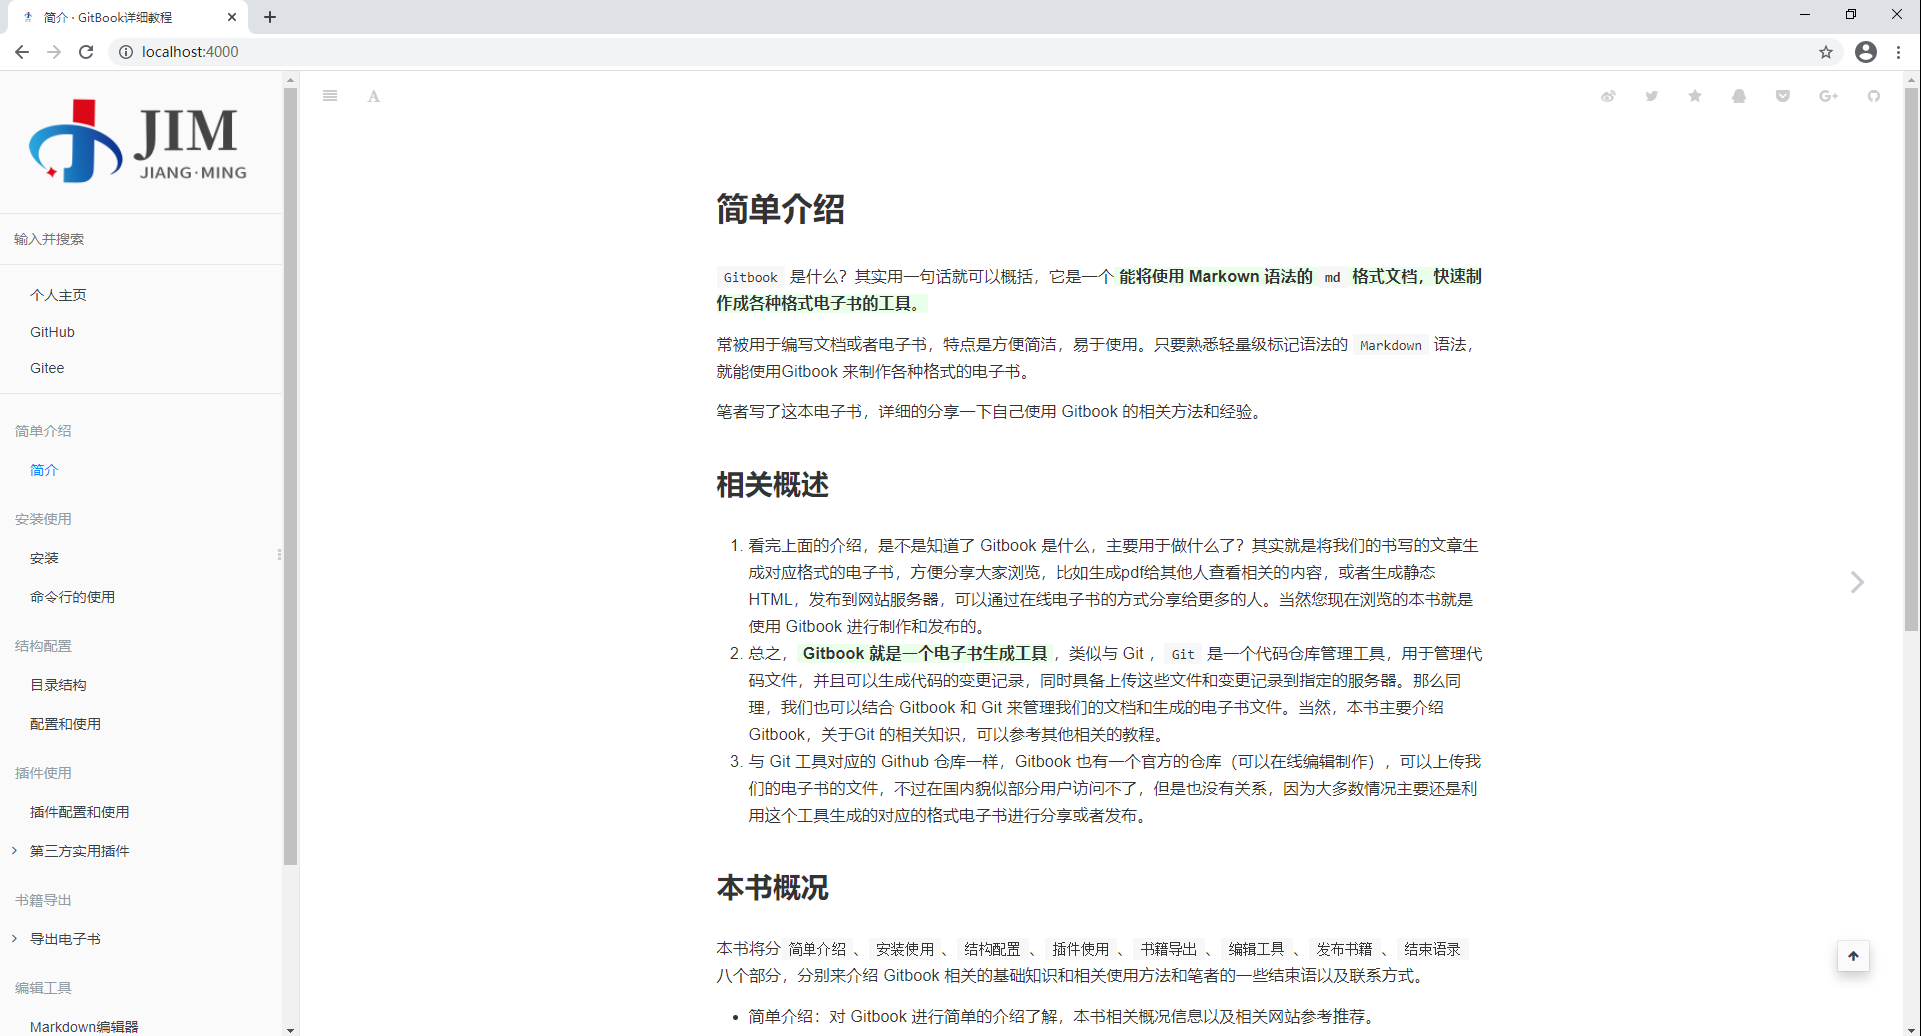This screenshot has width=1921, height=1036.
Task: Click the main page scrollbar thumb
Action: pos(1911,360)
